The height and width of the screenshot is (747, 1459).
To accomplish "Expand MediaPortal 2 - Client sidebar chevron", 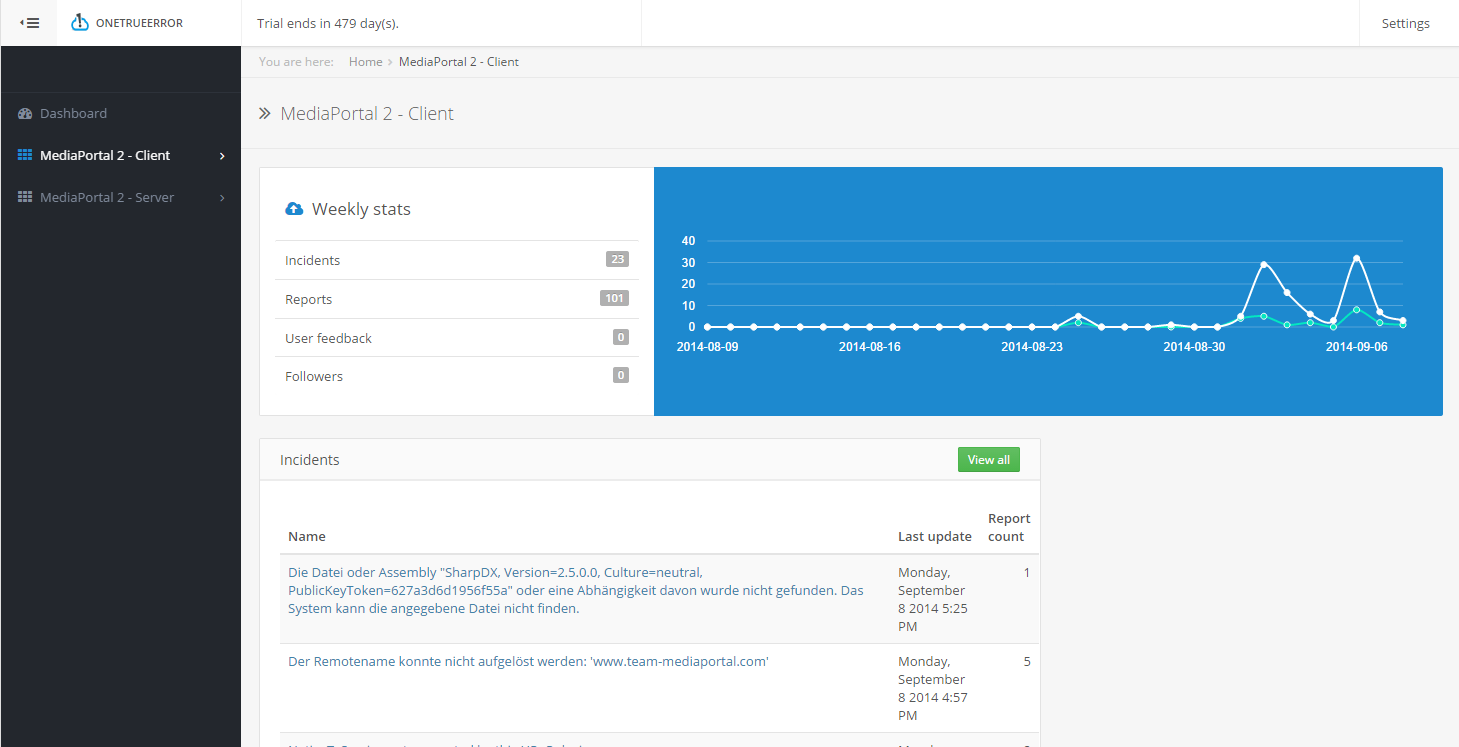I will [222, 156].
